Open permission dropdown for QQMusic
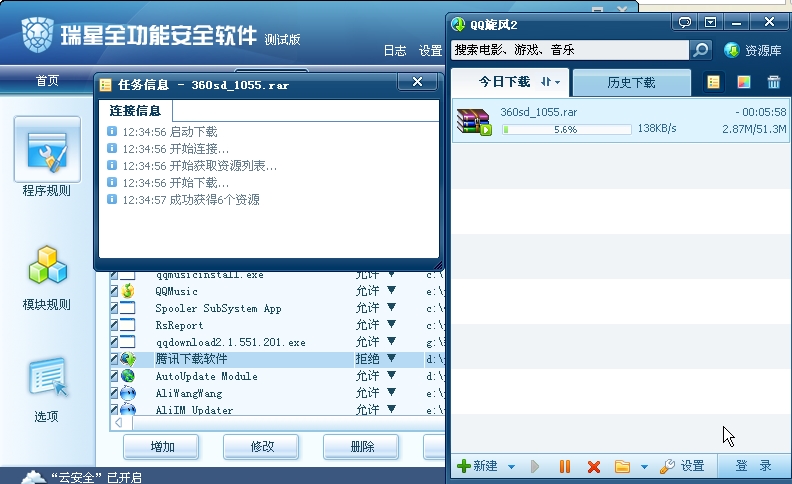This screenshot has width=792, height=484. pyautogui.click(x=391, y=290)
